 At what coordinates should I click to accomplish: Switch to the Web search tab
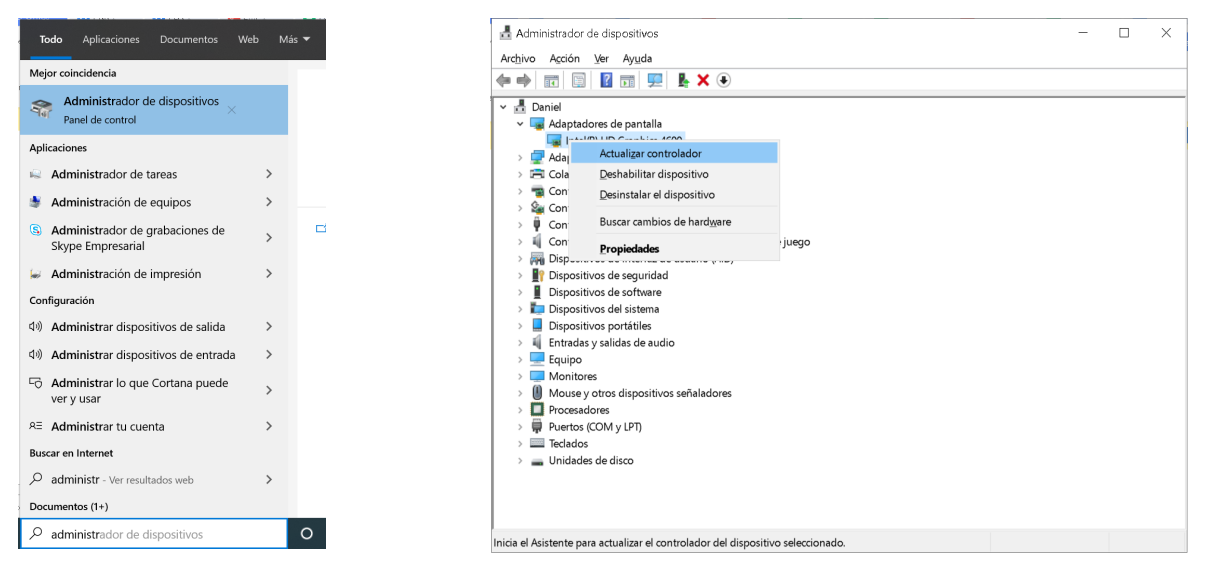(248, 39)
